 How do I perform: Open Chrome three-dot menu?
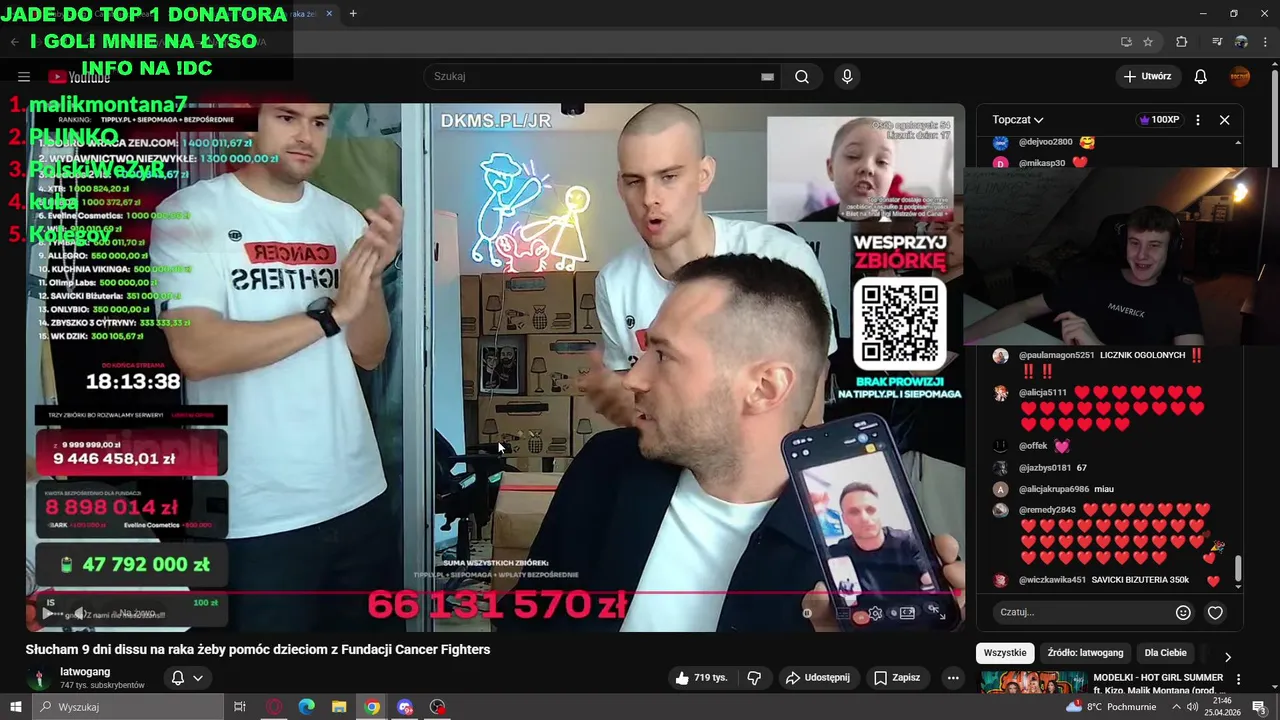(1266, 42)
